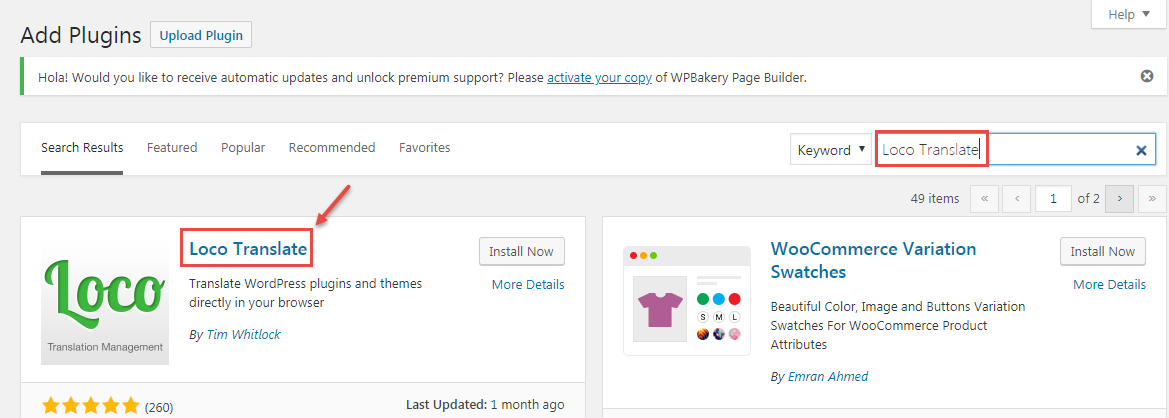Click WooCommerce Variation Swatches plugin thumbnail
This screenshot has height=418, width=1169.
[687, 301]
